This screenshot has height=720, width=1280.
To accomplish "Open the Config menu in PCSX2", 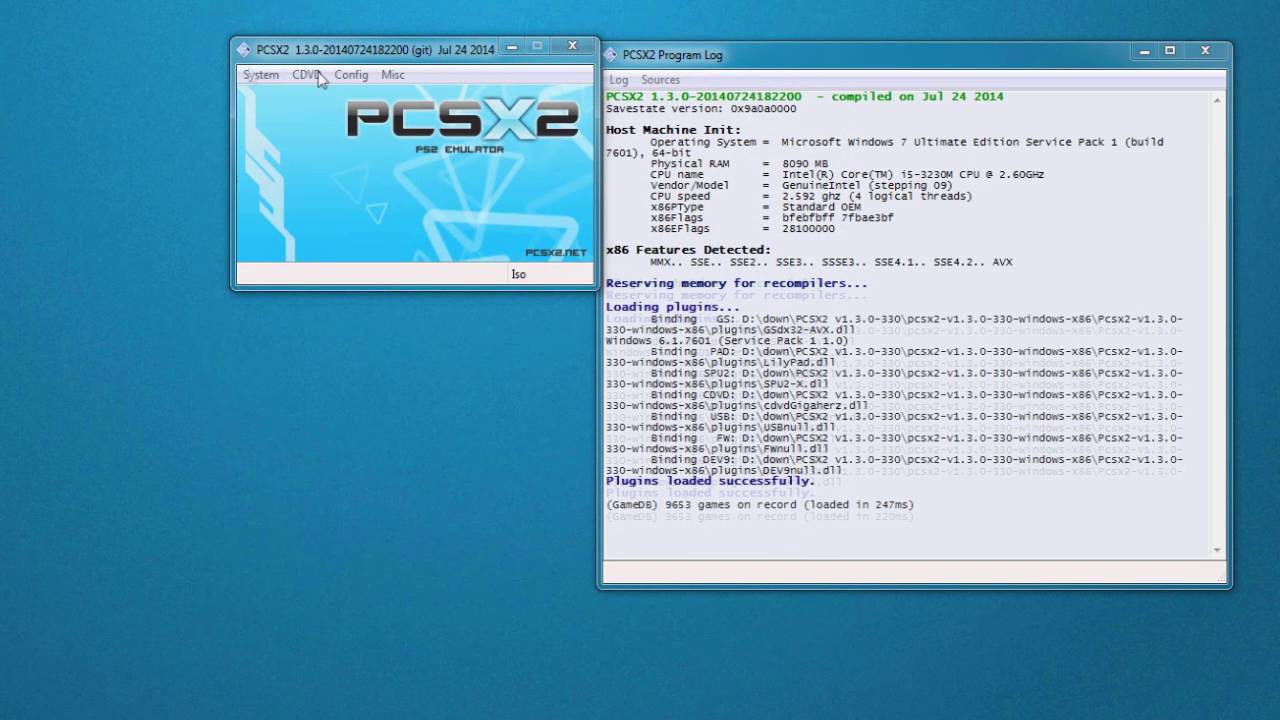I will pyautogui.click(x=351, y=75).
